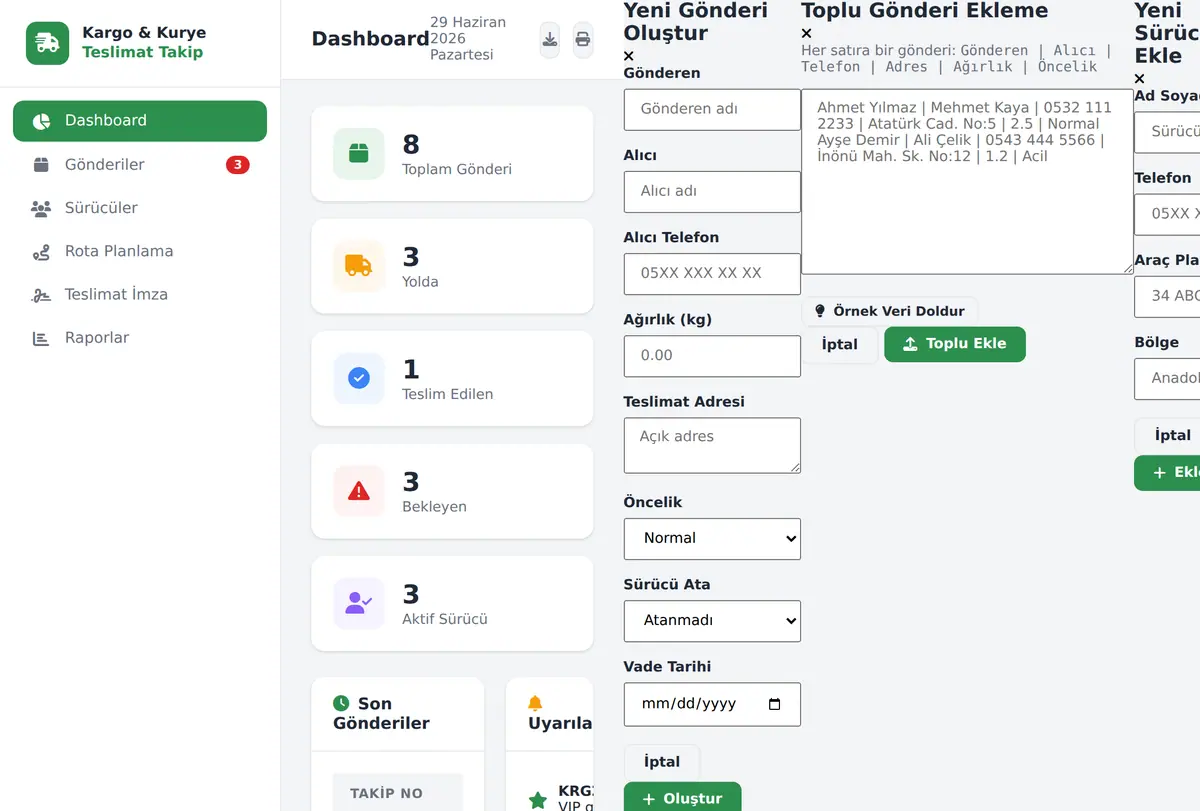Close the Yeni Gönderi Oluştur form
Viewport: 1200px width, 811px height.
pos(629,56)
